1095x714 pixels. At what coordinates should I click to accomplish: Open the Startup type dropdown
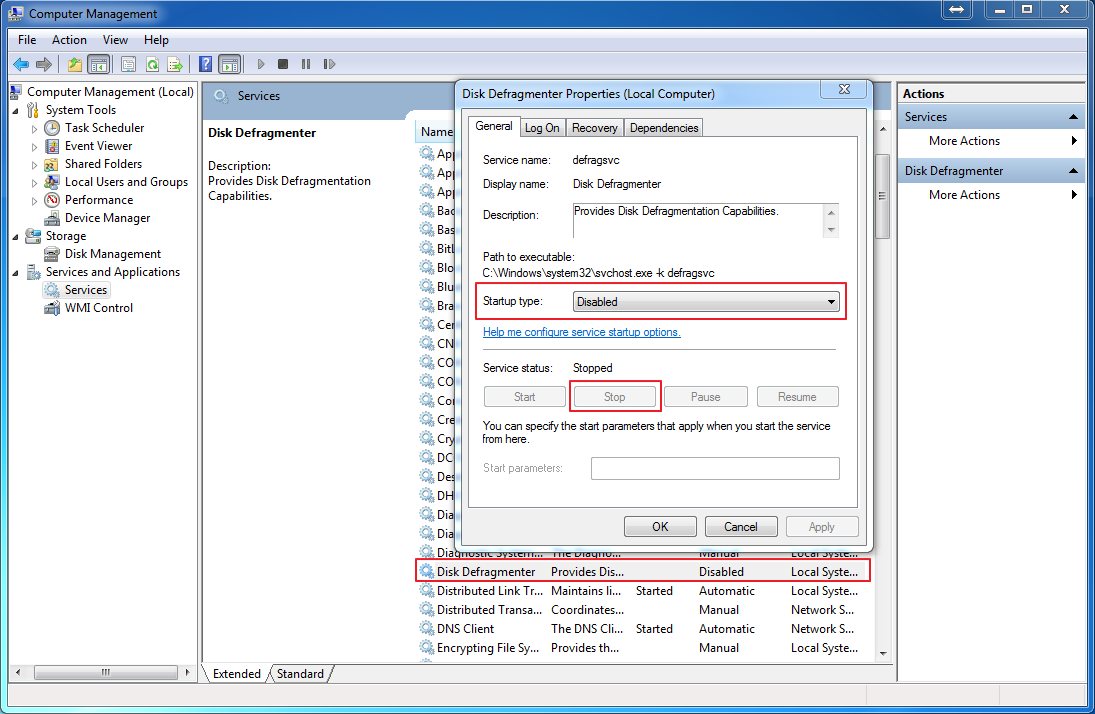point(706,301)
